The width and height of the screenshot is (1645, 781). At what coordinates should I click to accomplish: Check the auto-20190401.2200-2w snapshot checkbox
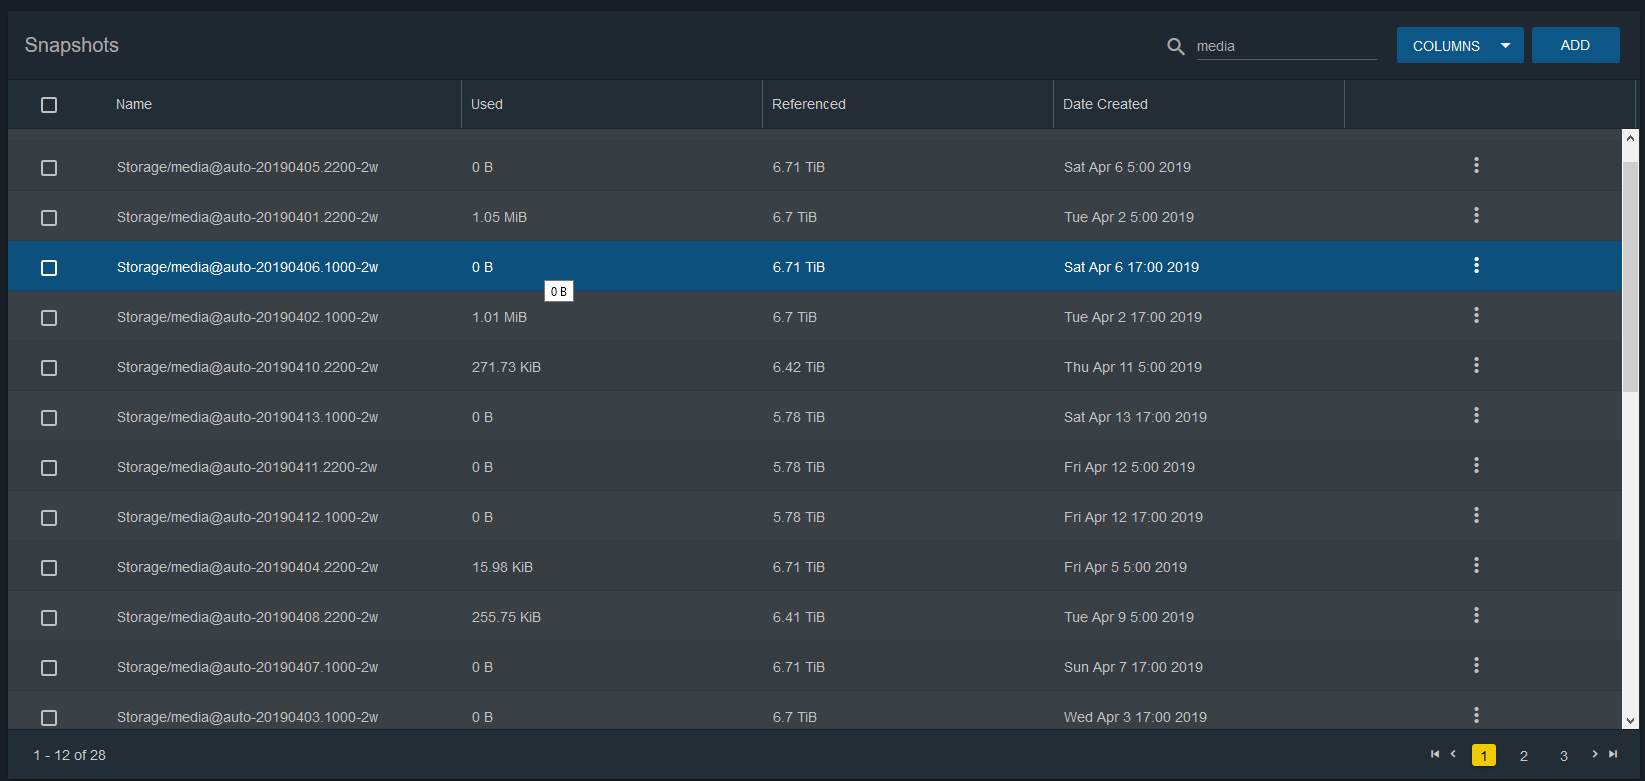click(49, 218)
